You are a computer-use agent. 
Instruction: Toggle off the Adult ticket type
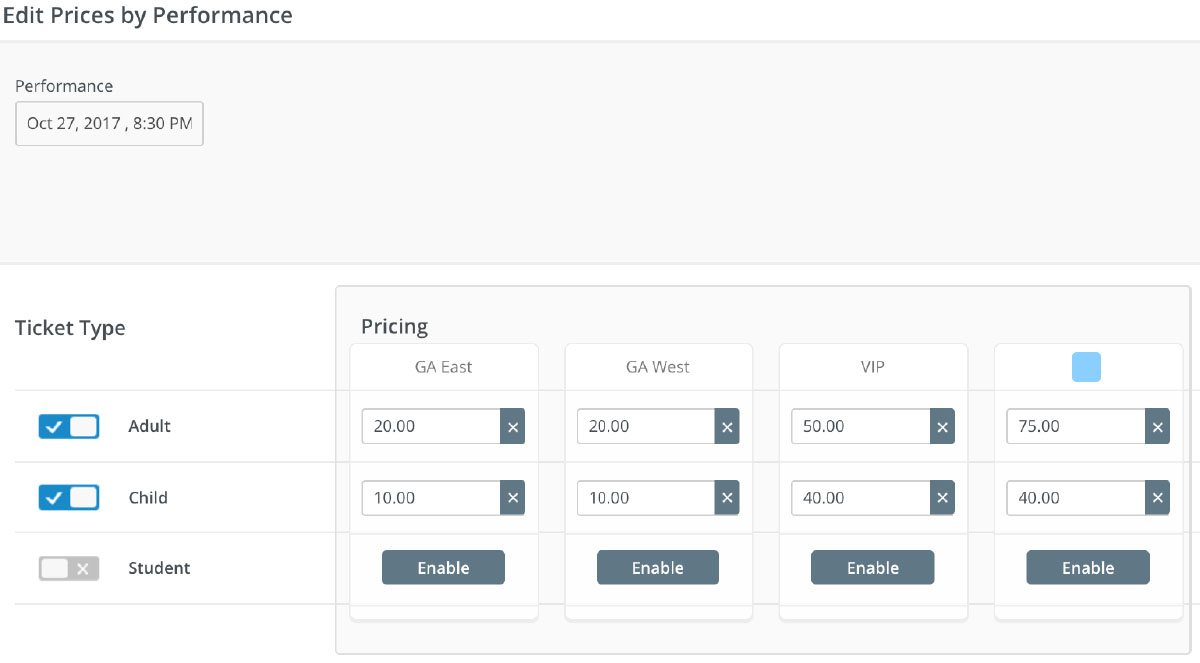(69, 427)
